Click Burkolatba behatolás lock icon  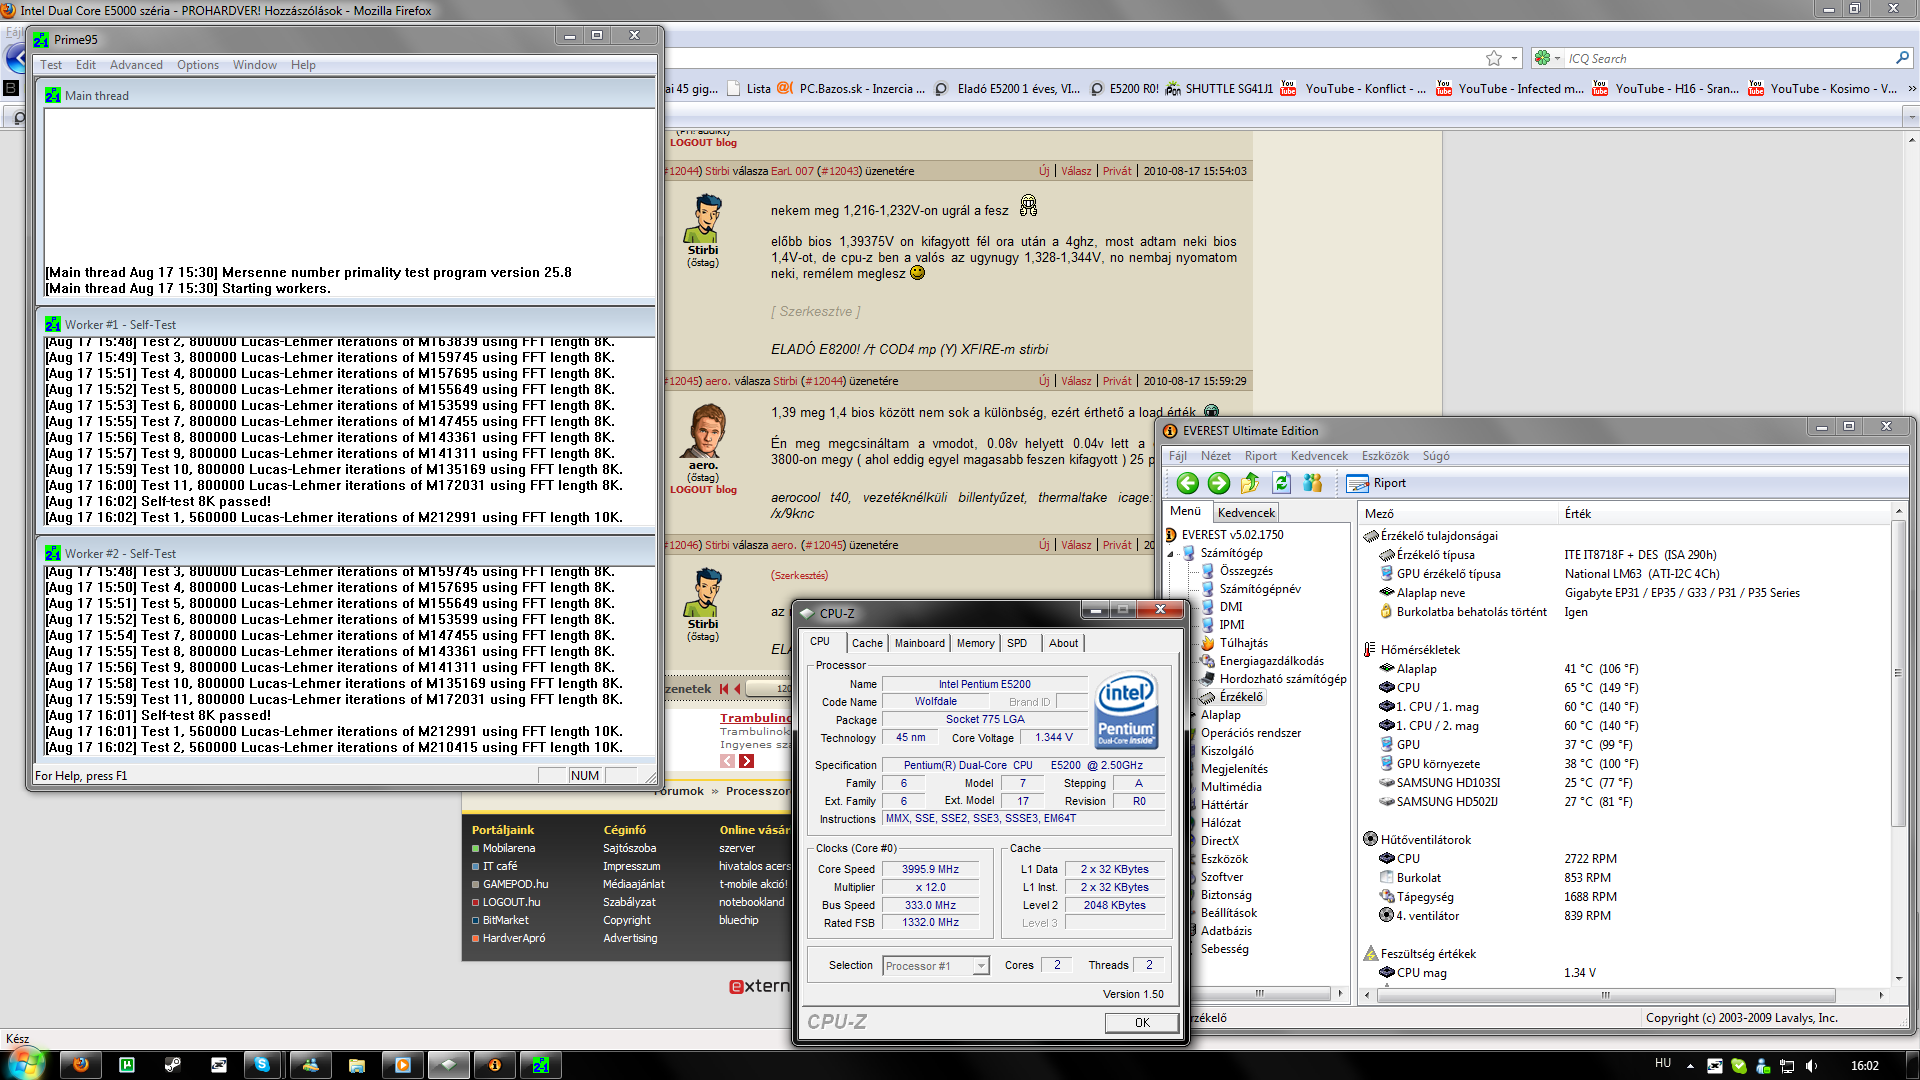tap(1386, 612)
